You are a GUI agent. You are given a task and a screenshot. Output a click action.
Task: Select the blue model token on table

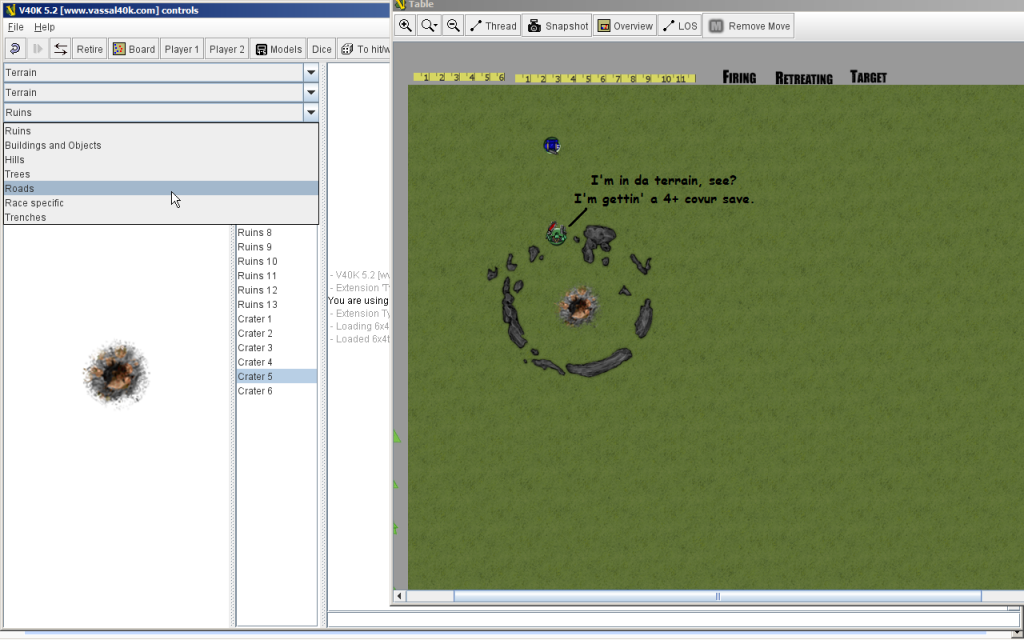click(x=552, y=146)
